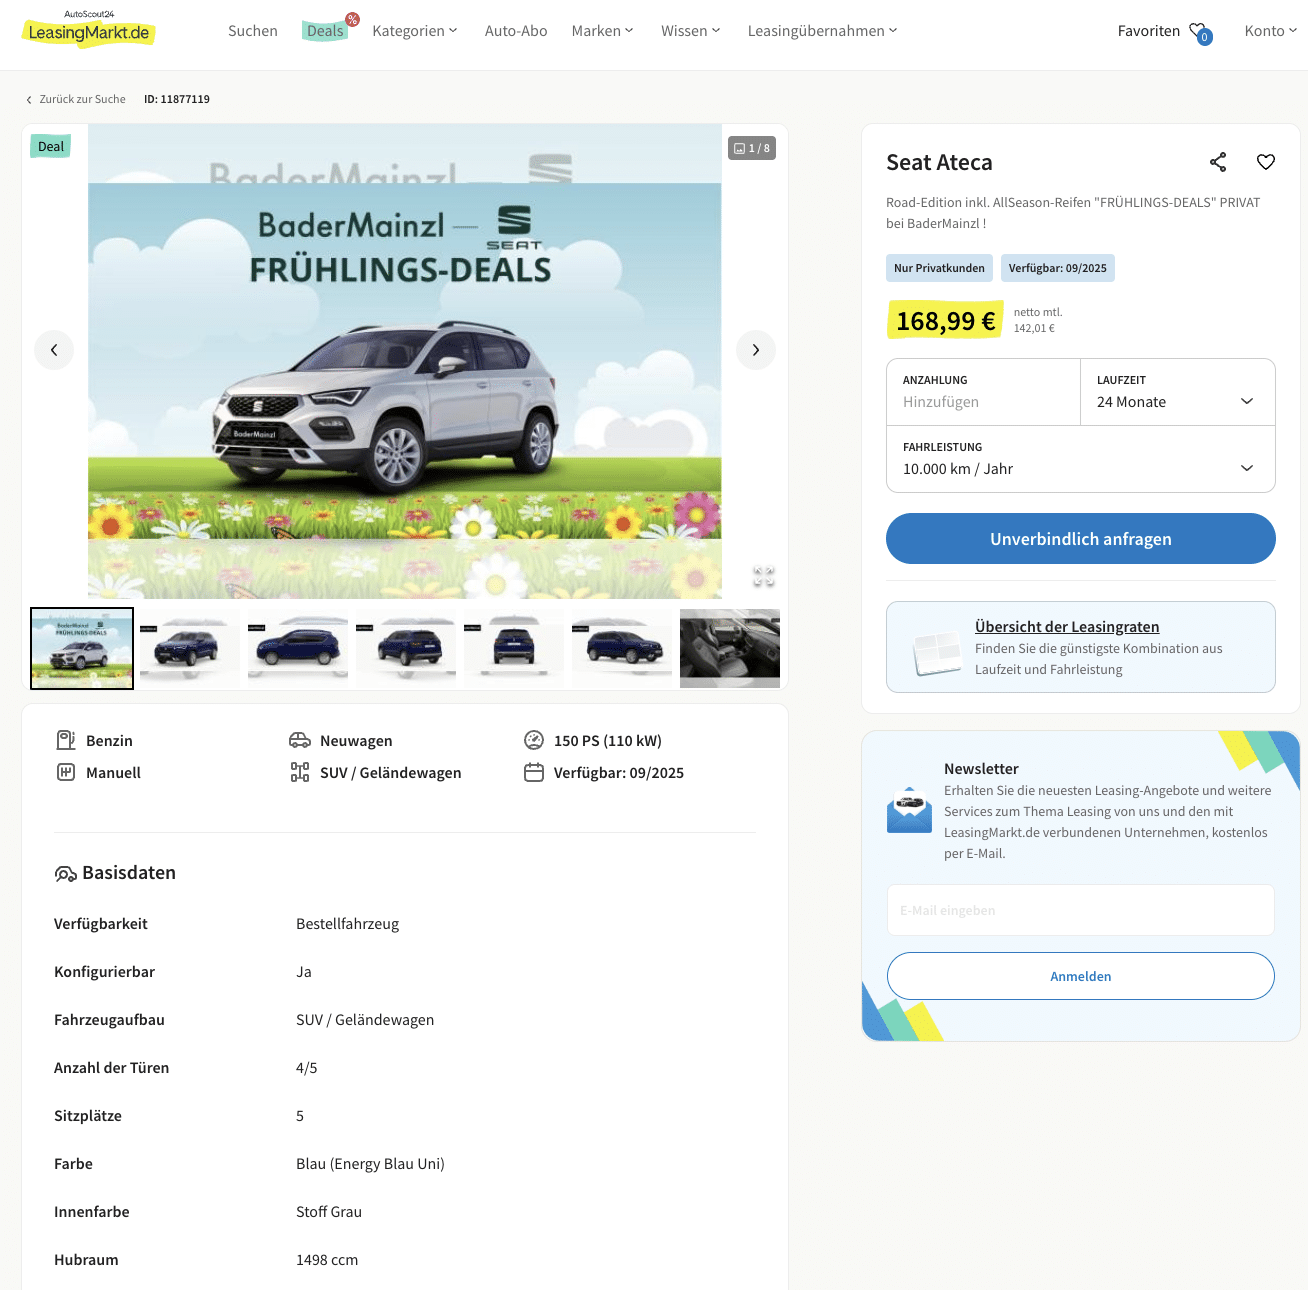
Task: Open Übersicht der Leasingraten link
Action: pyautogui.click(x=1067, y=627)
